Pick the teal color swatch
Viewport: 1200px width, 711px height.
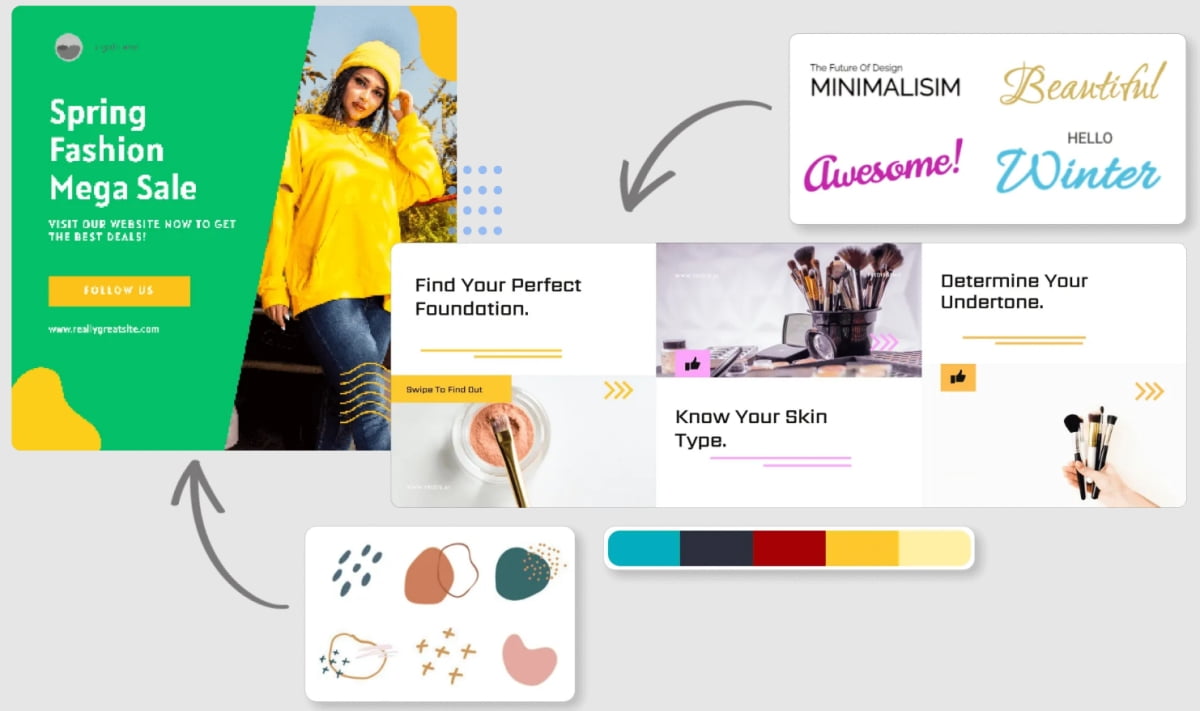(644, 549)
